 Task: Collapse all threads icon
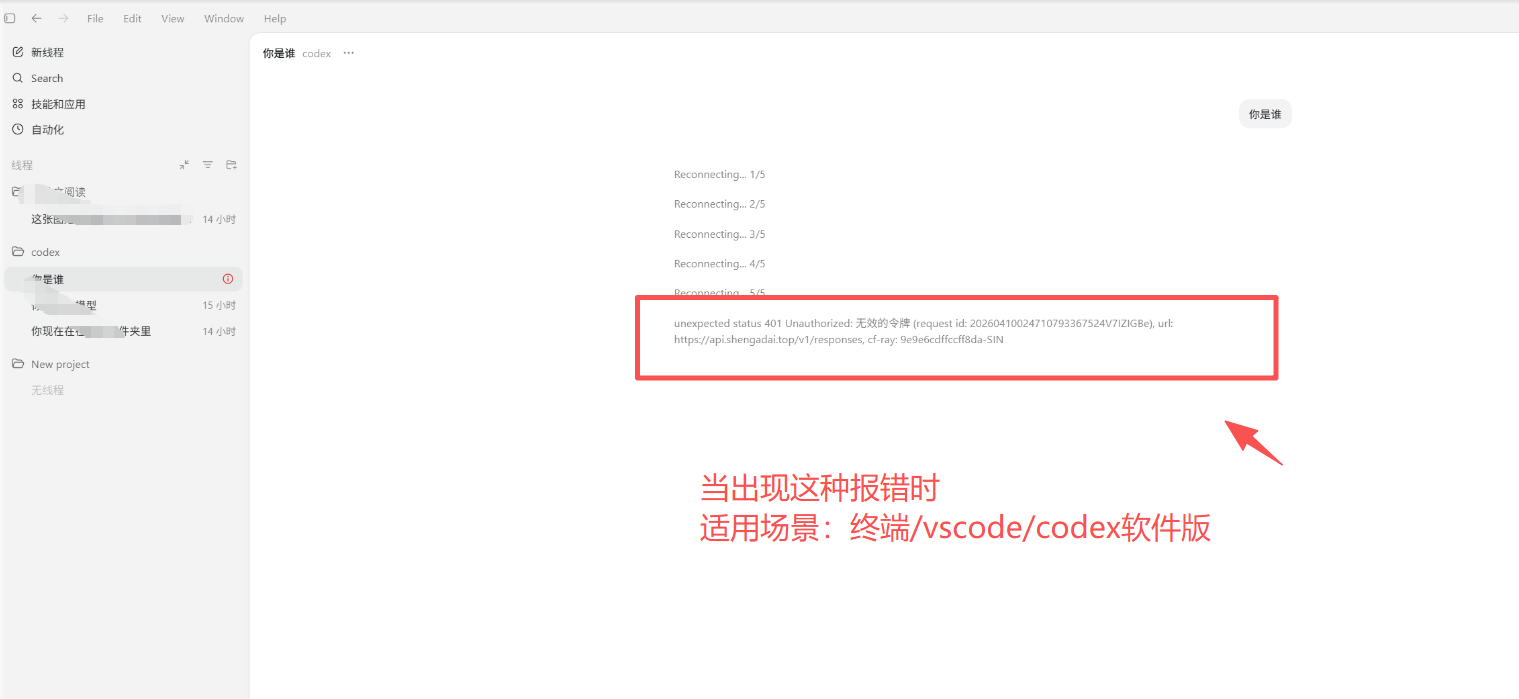(184, 165)
